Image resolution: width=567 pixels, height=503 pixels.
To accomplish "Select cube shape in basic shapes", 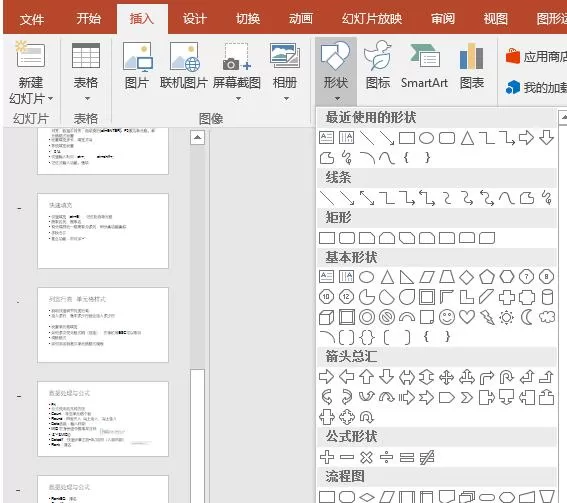I will coord(327,317).
